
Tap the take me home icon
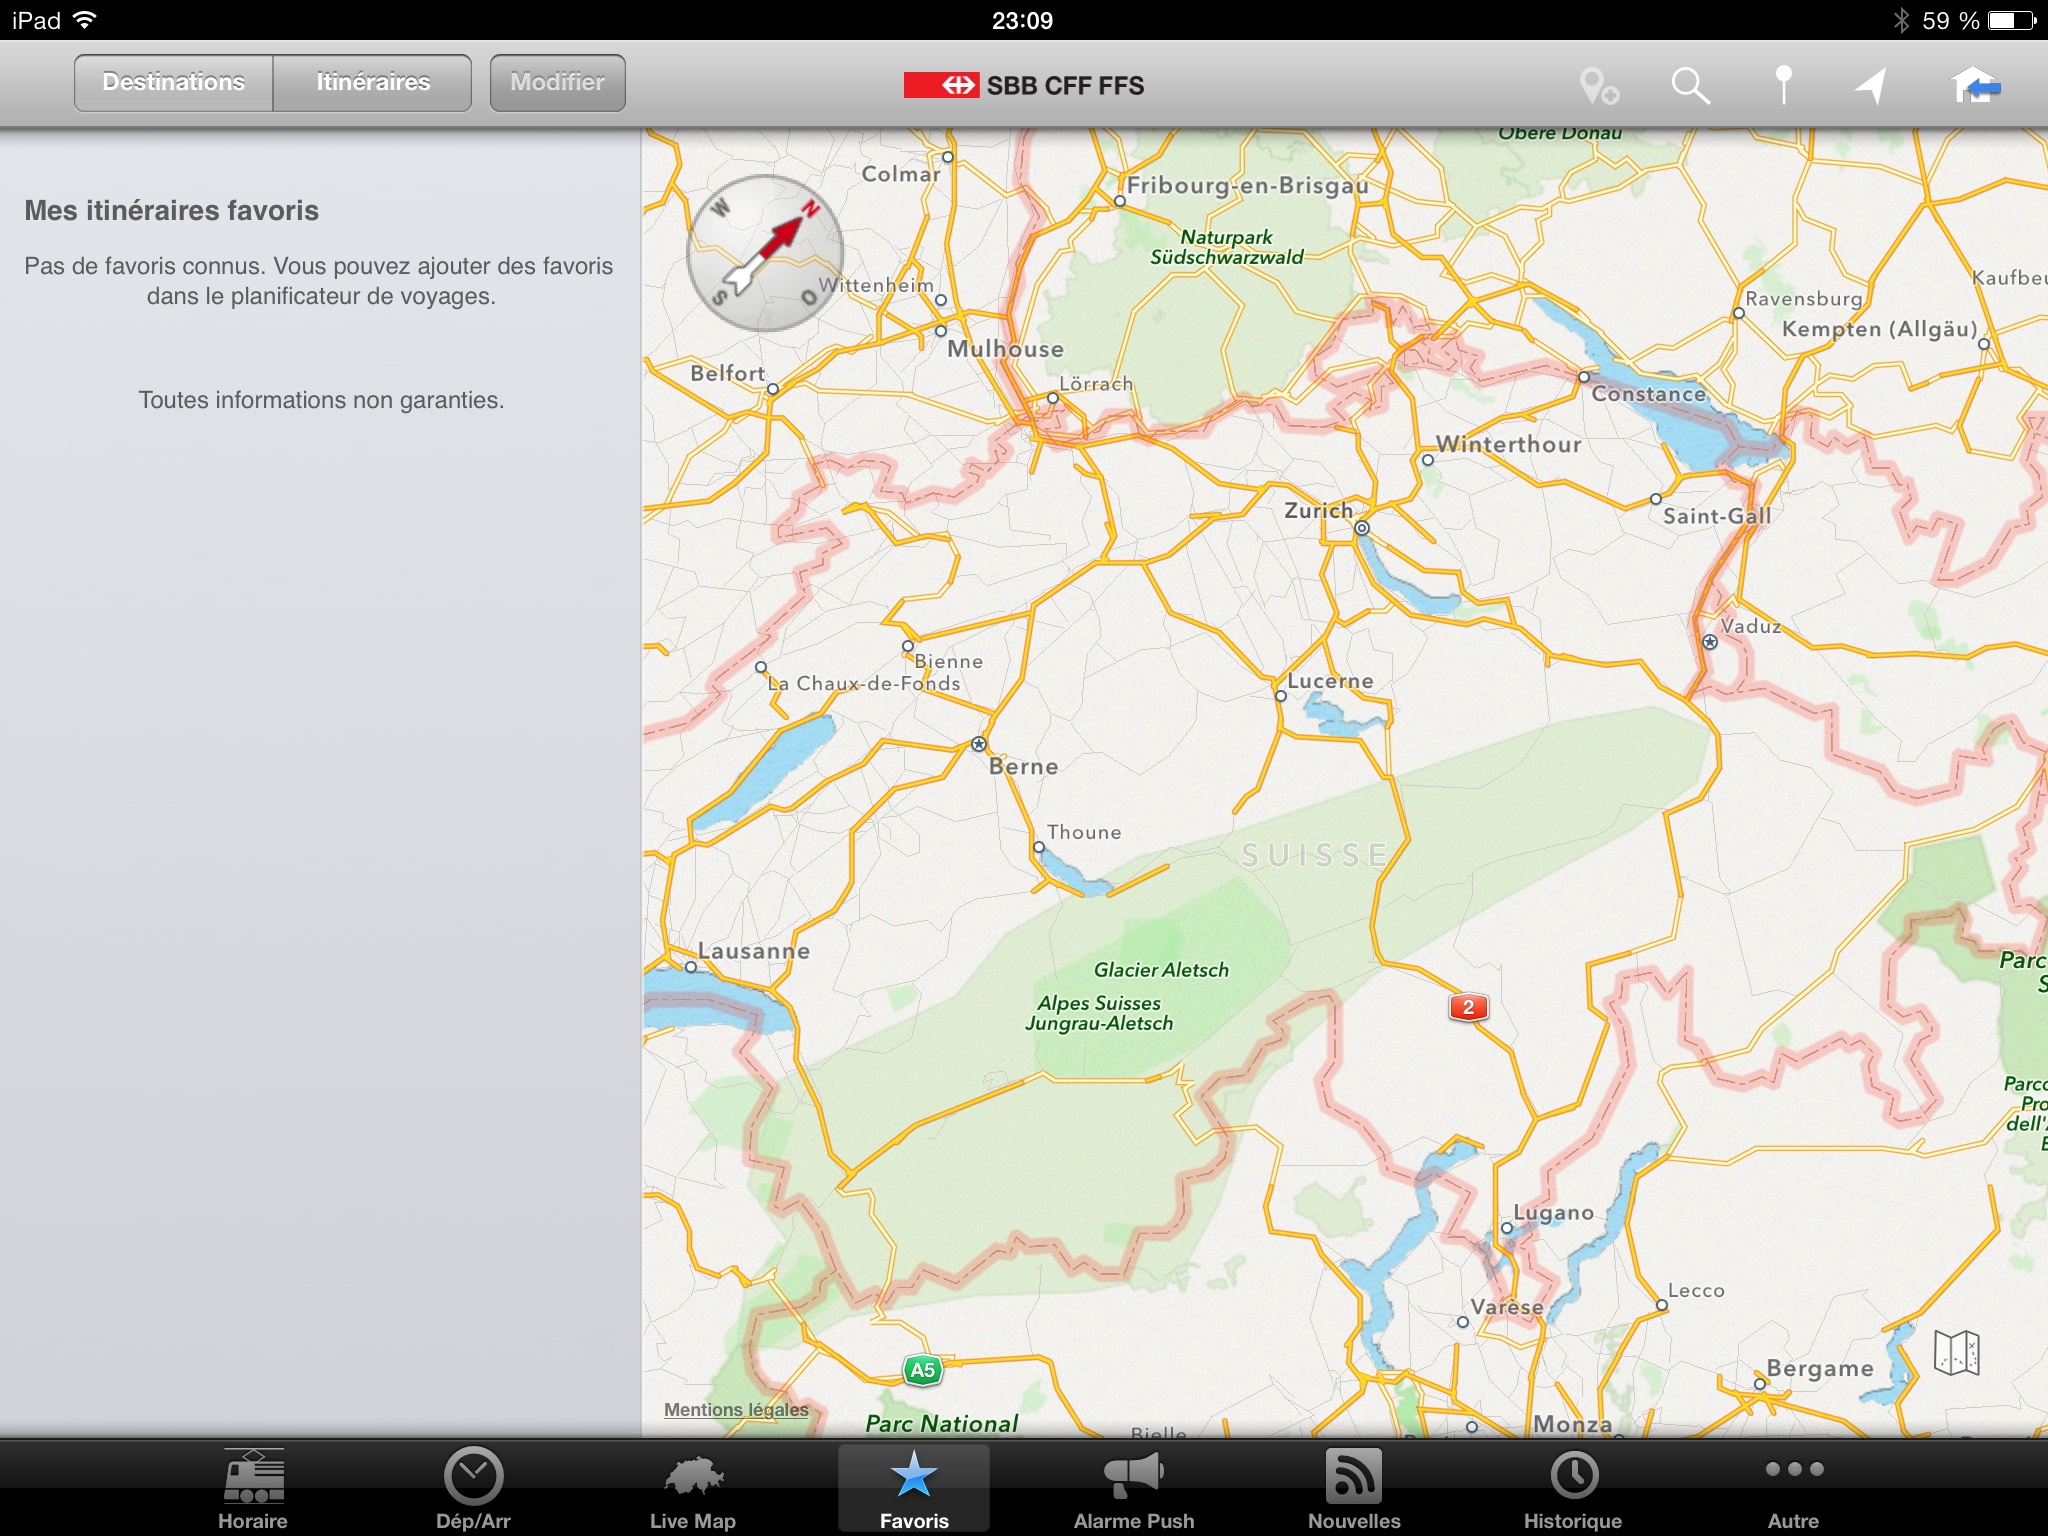[x=1975, y=86]
